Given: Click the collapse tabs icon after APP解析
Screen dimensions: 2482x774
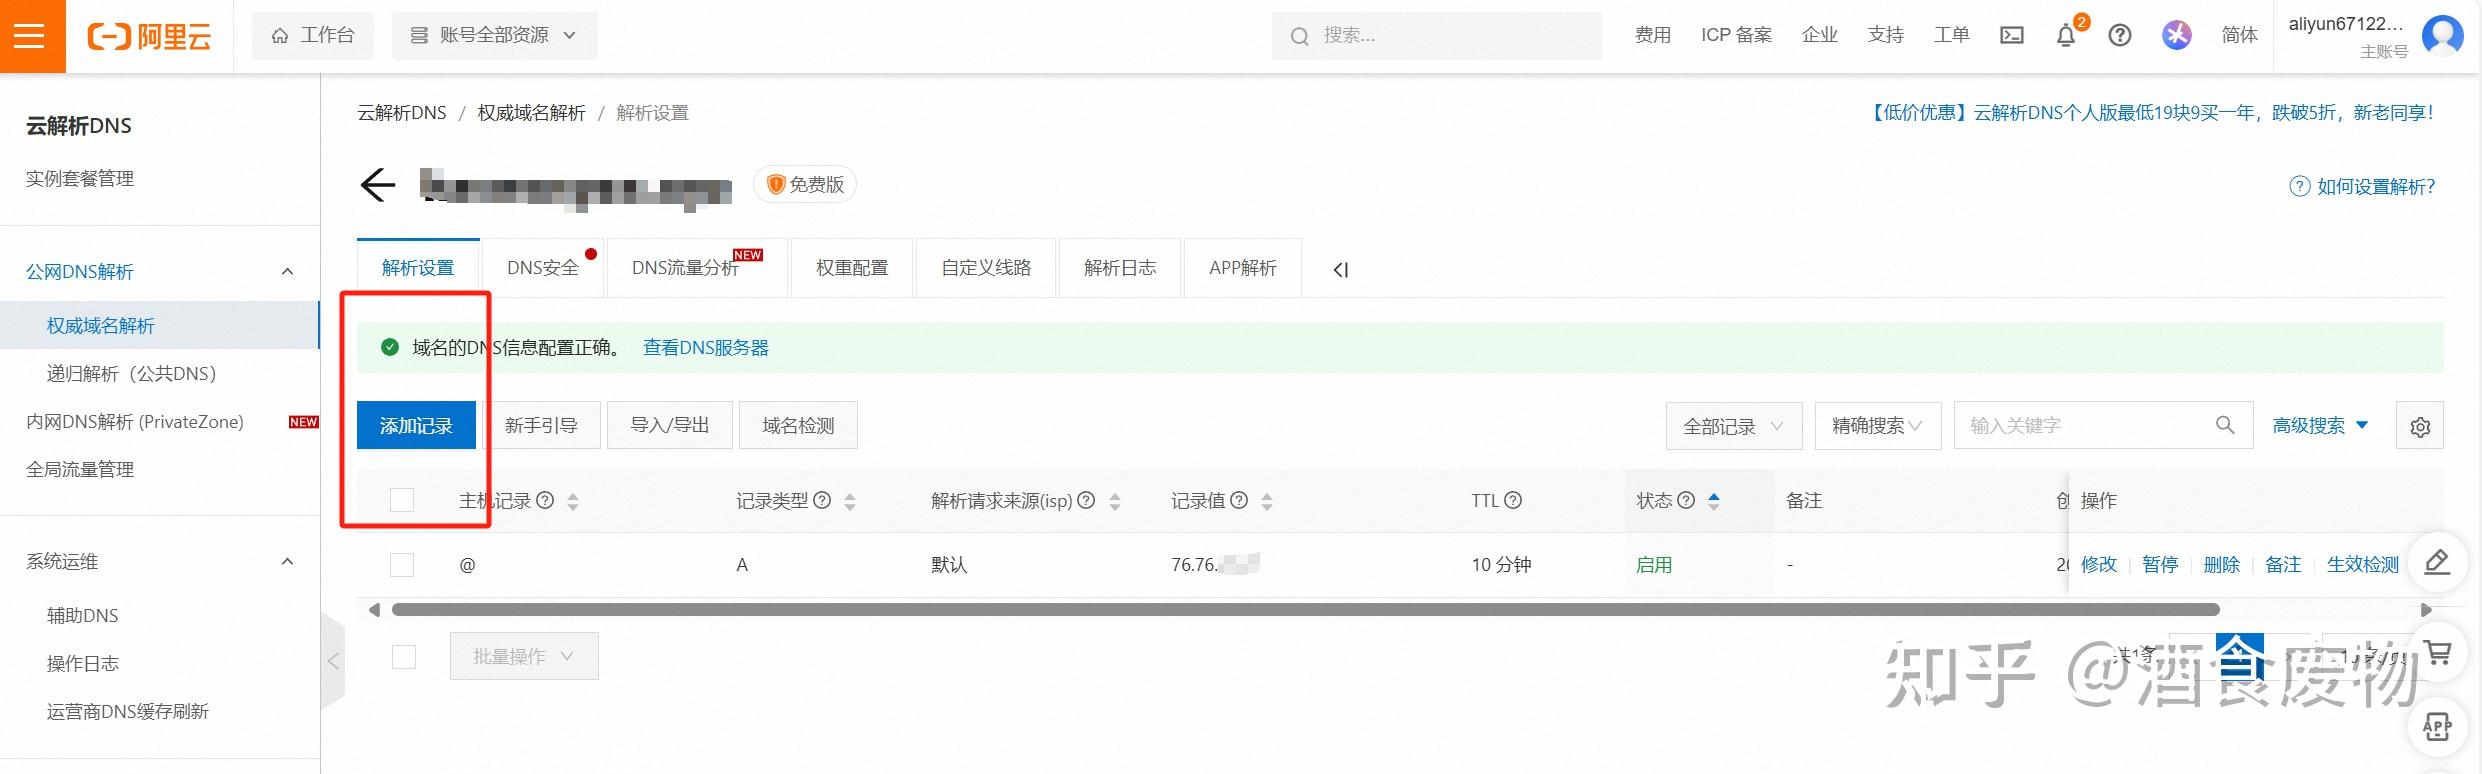Looking at the screenshot, I should [1341, 269].
